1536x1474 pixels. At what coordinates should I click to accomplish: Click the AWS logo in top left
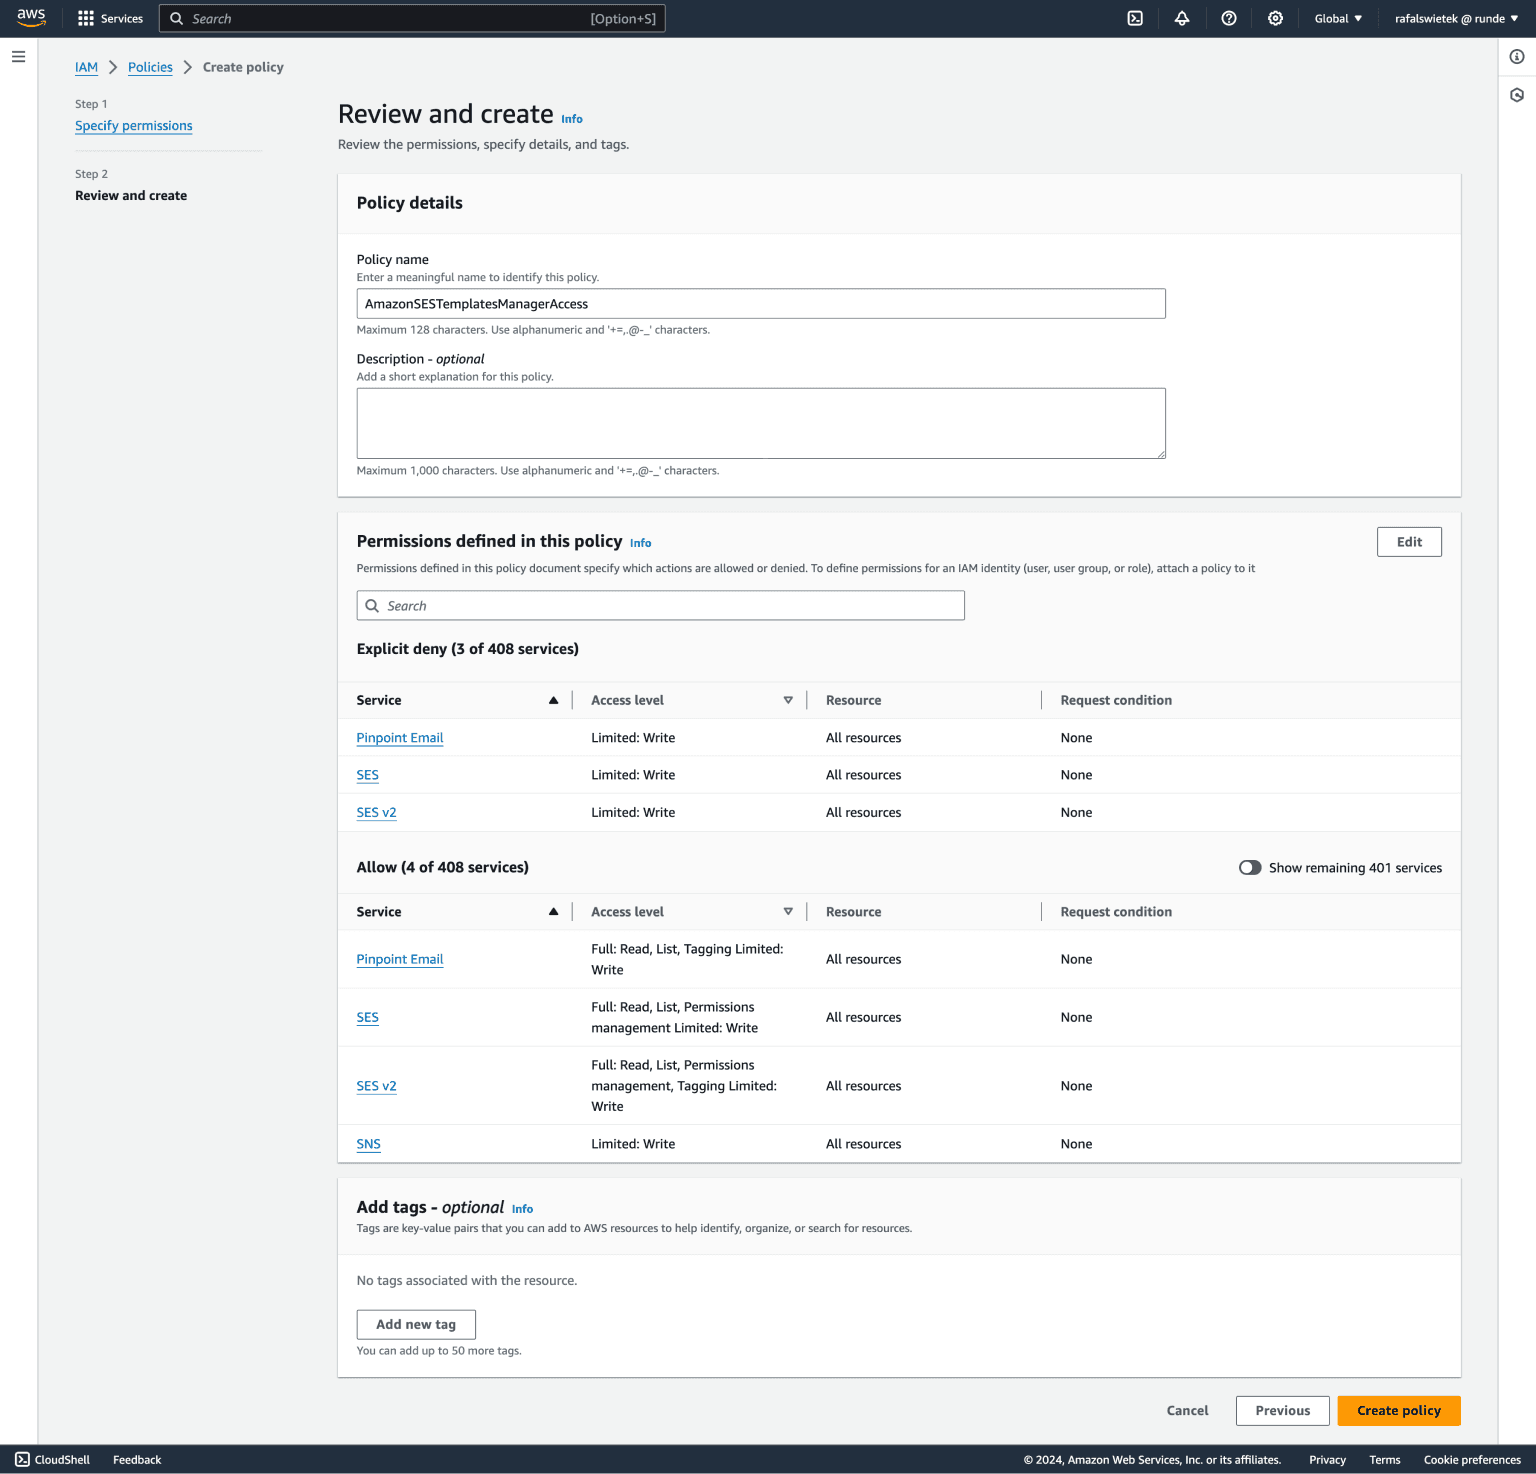[31, 17]
